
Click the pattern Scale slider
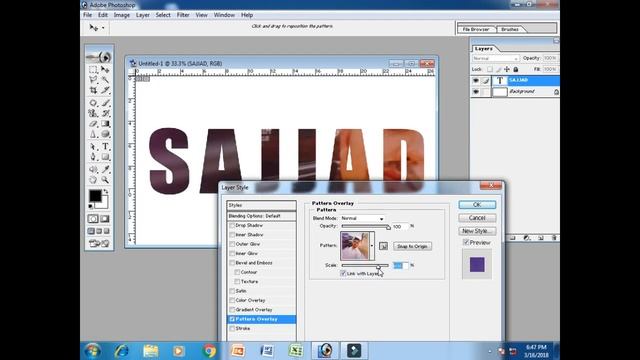[366, 266]
